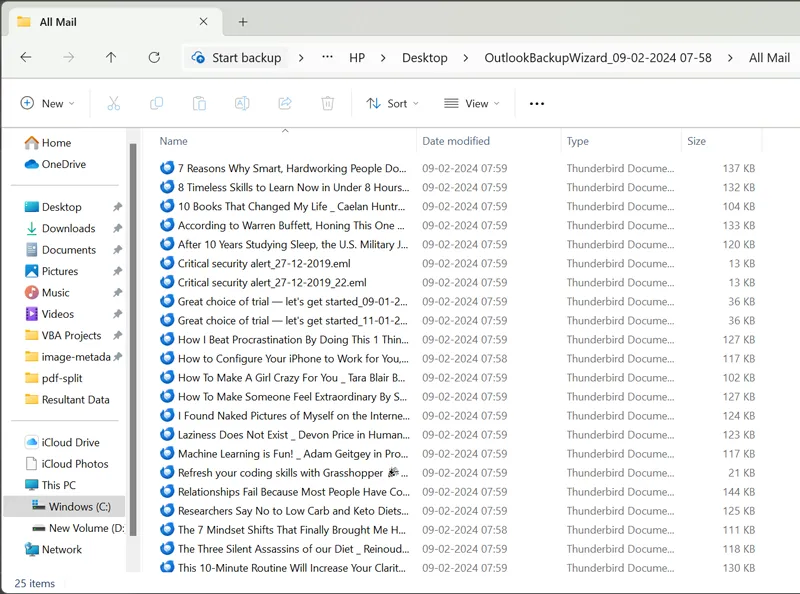This screenshot has width=800, height=594.
Task: Open the Sort dropdown menu
Action: tap(393, 103)
